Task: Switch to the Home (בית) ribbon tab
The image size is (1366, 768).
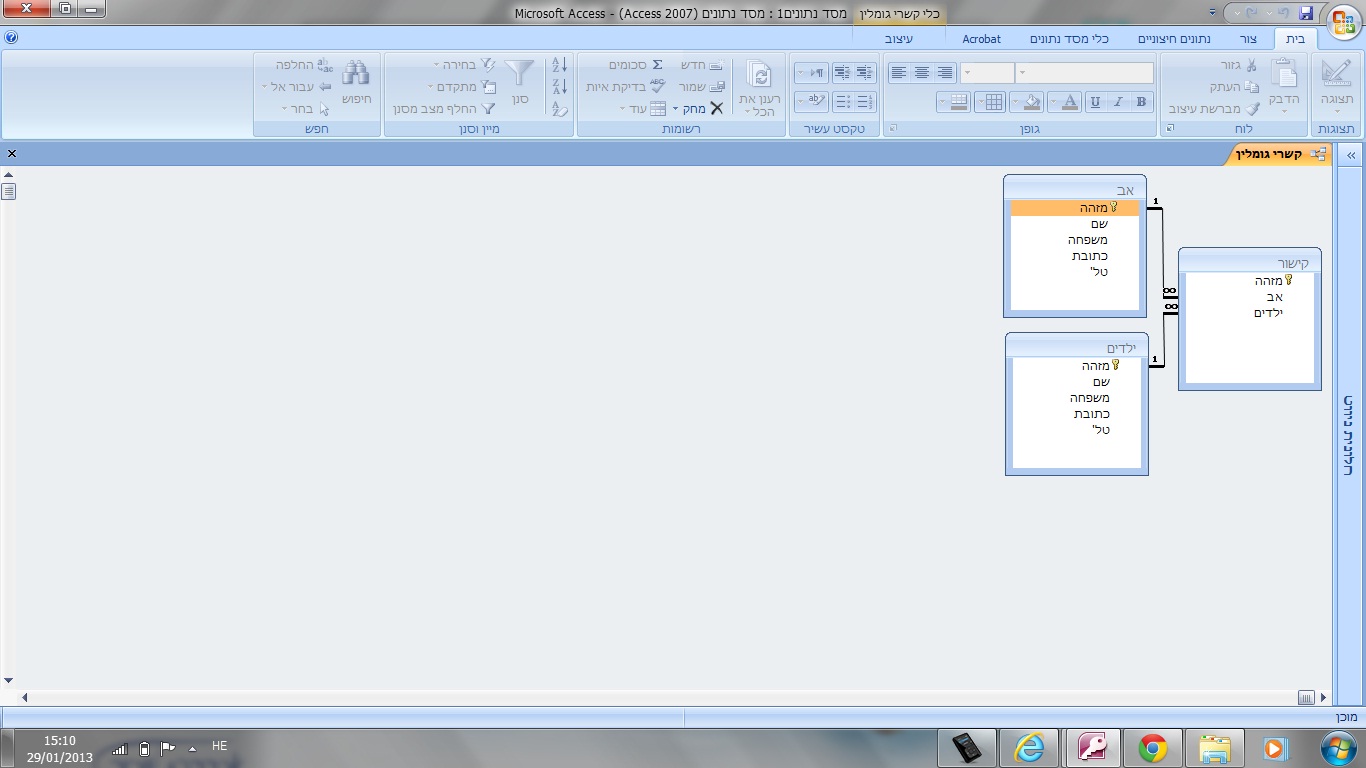Action: [x=1295, y=39]
